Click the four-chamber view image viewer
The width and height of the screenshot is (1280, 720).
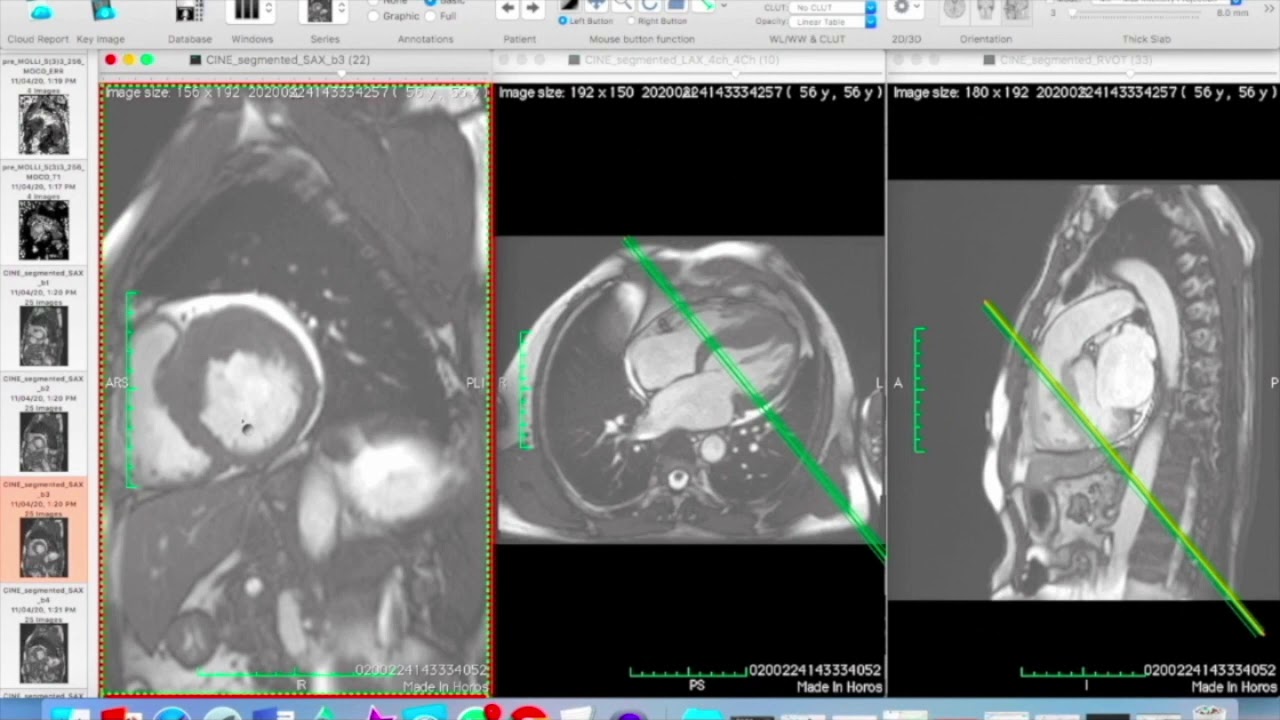click(690, 389)
